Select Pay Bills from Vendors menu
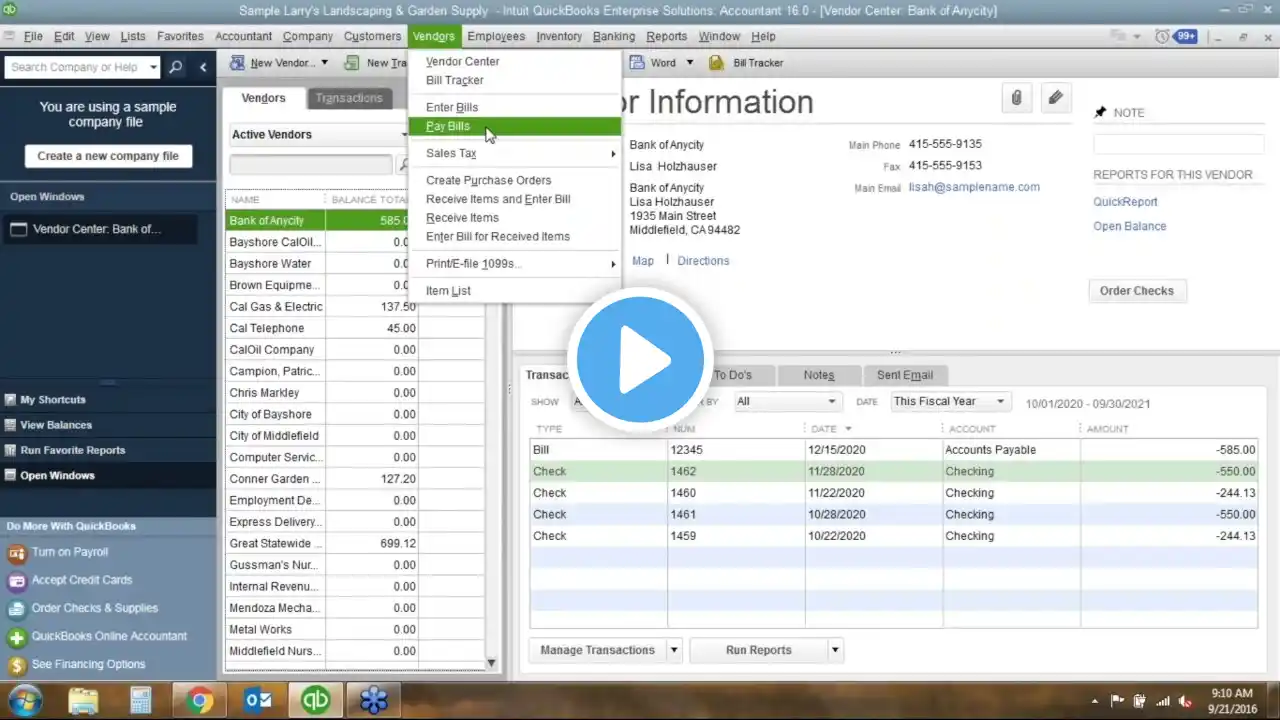This screenshot has height=720, width=1280. click(x=448, y=127)
